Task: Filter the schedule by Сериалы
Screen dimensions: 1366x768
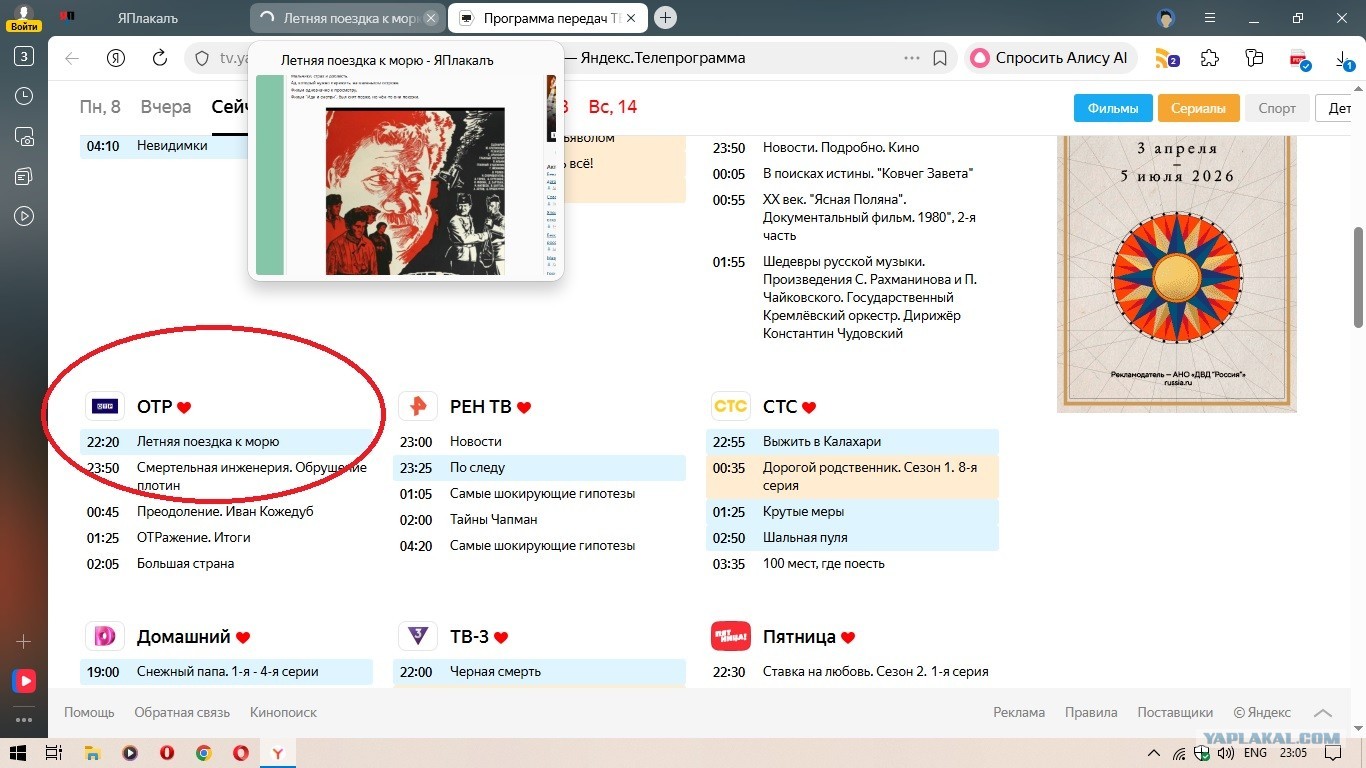Action: pos(1198,108)
